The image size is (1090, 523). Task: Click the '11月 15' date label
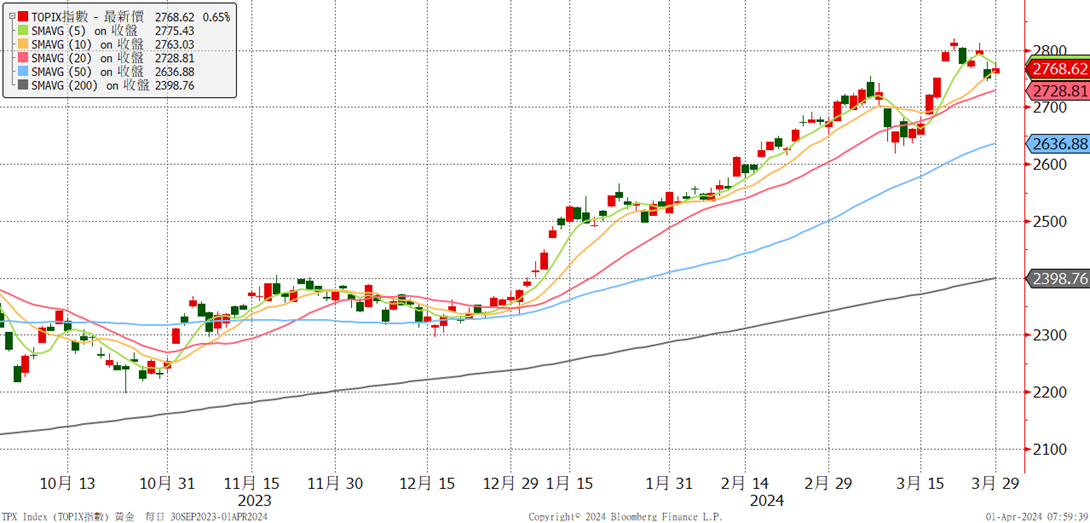tap(250, 483)
